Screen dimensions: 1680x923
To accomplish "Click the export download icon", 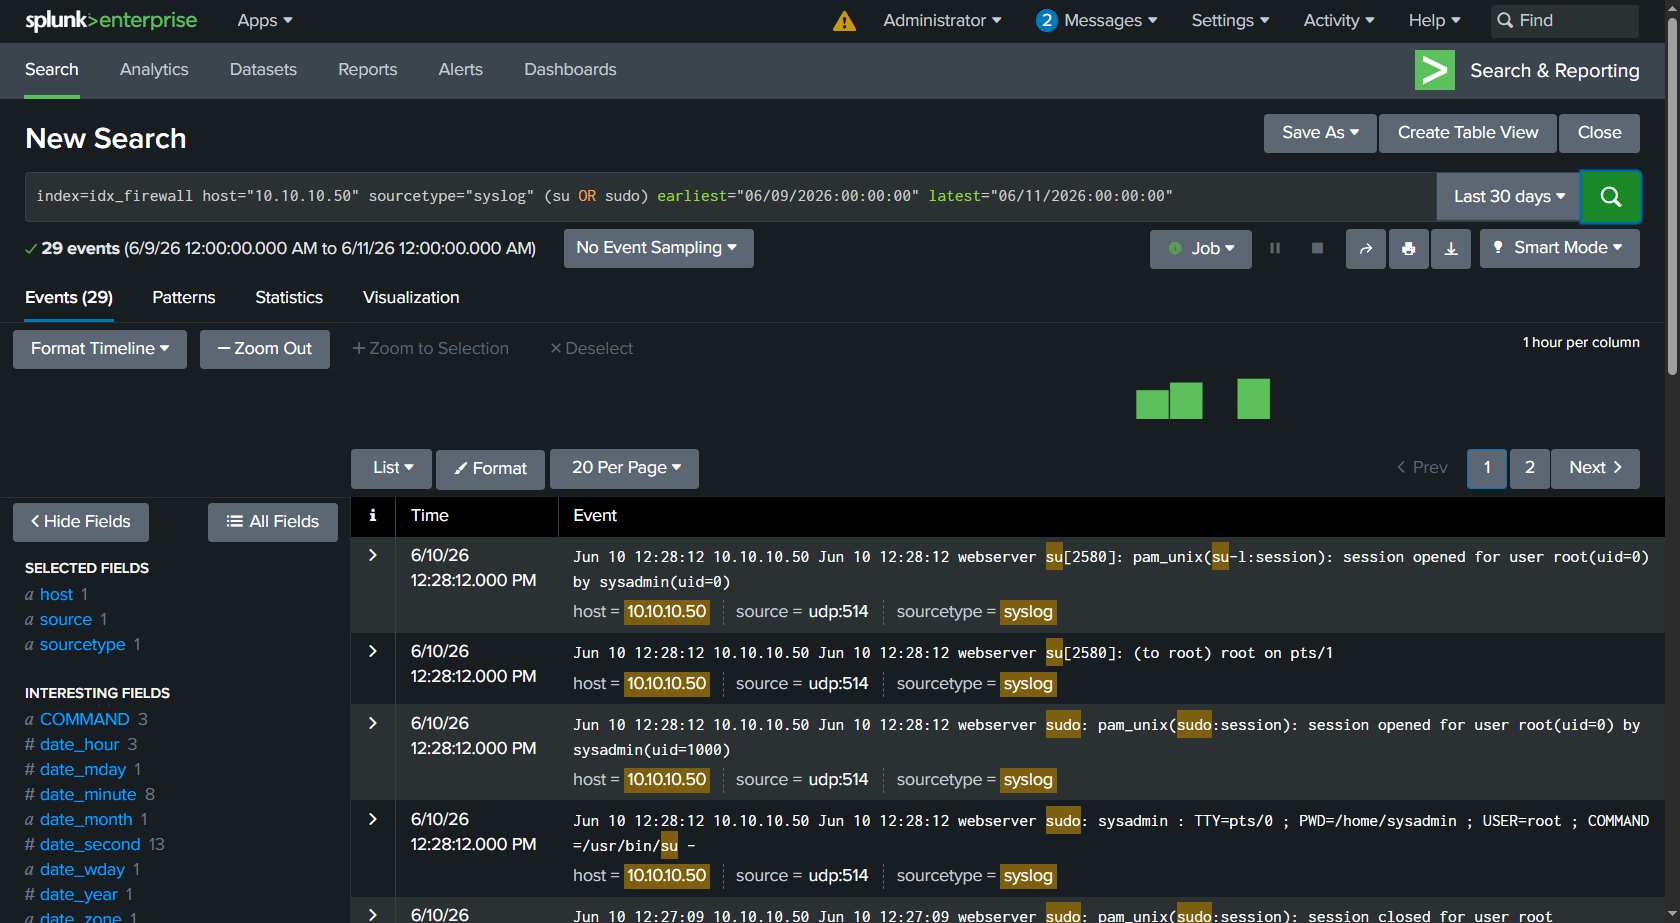I will point(1451,249).
